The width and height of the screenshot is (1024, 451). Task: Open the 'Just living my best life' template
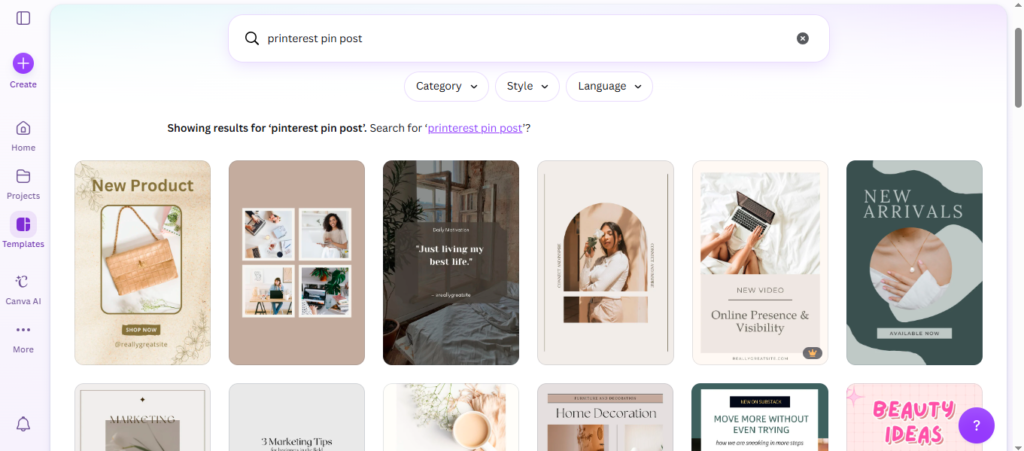coord(451,262)
